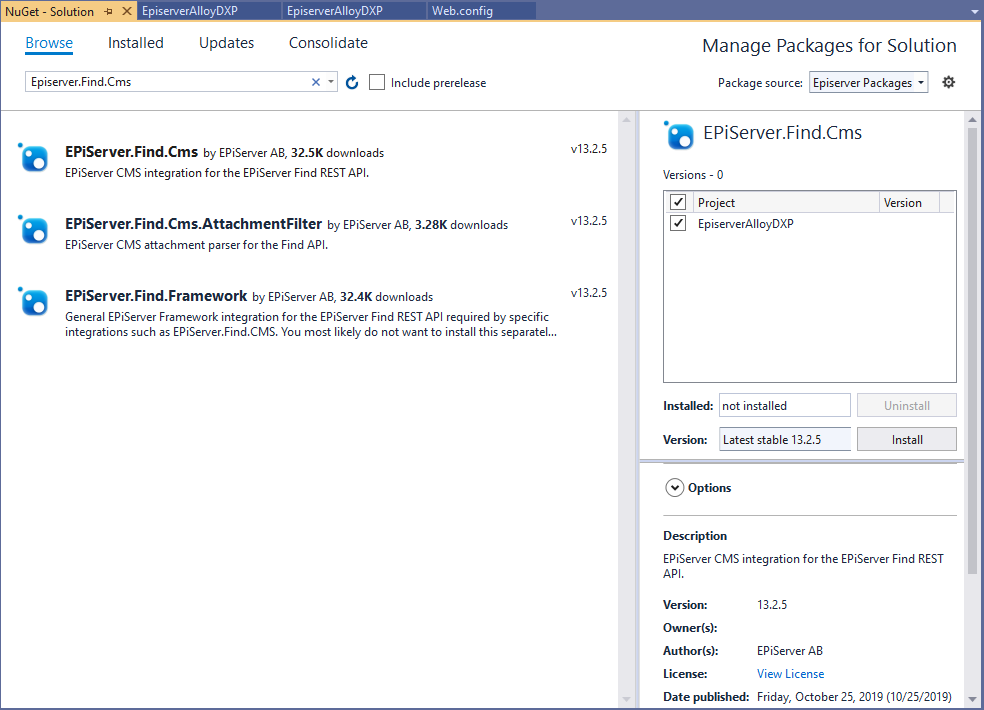Open the View License link
Viewport: 984px width, 710px height.
click(x=790, y=674)
